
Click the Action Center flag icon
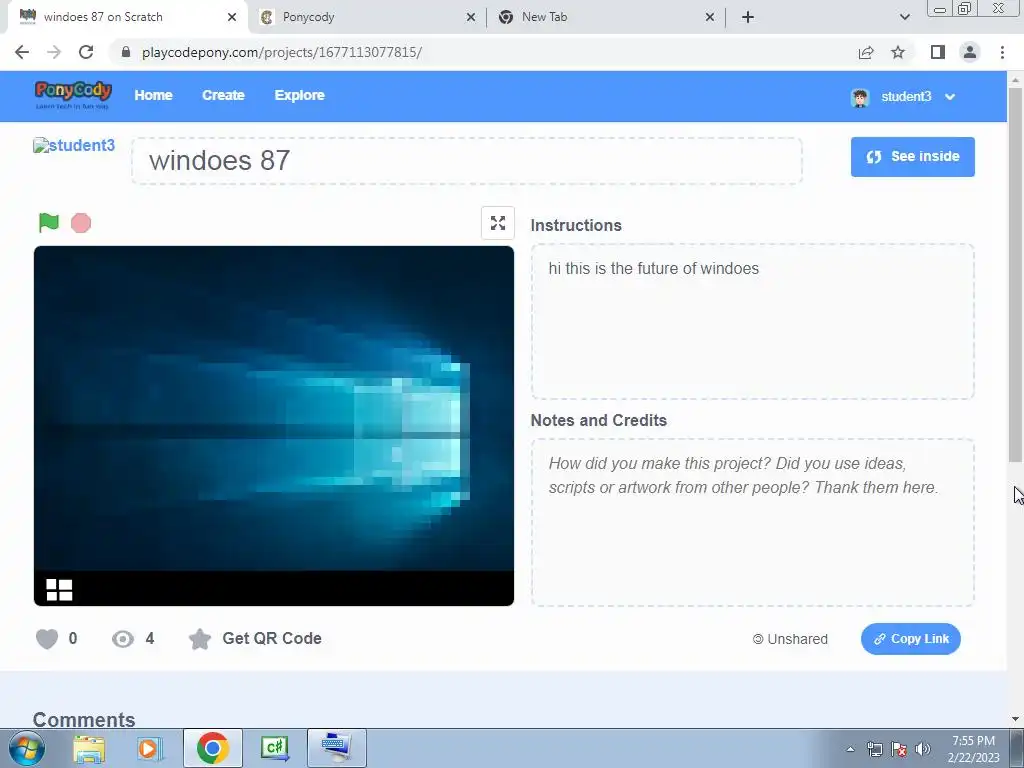[899, 749]
